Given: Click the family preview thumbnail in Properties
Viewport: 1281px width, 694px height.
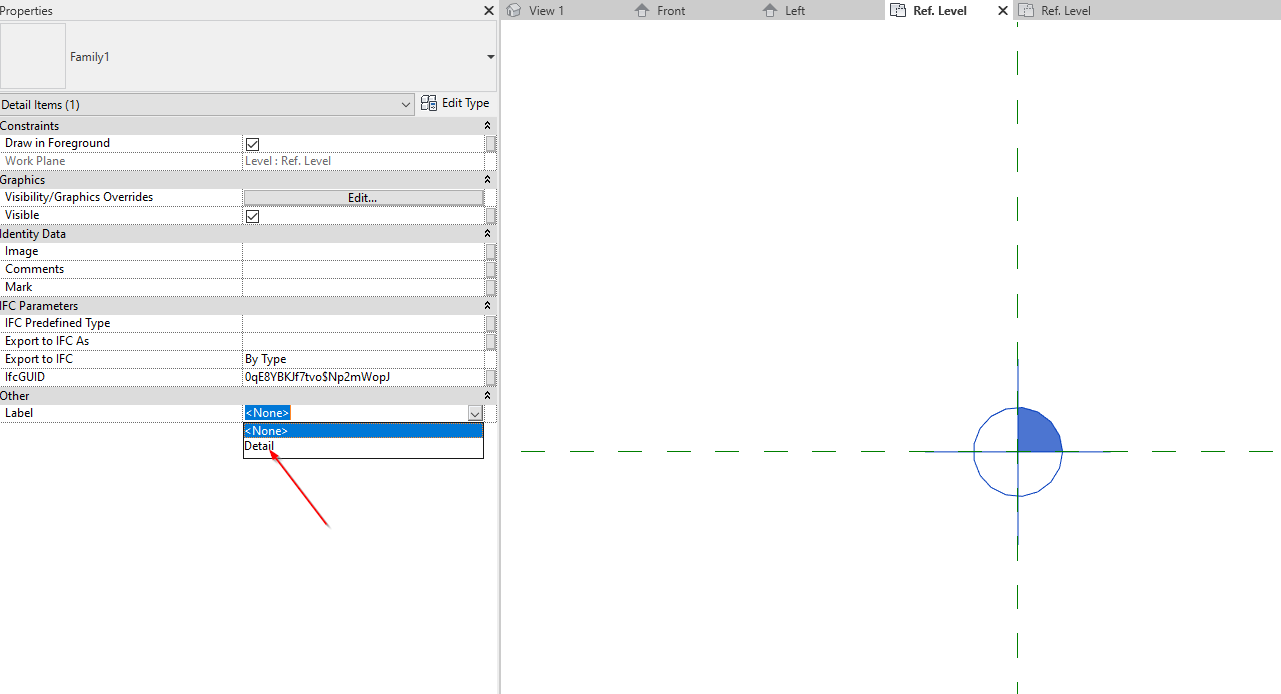Looking at the screenshot, I should (x=32, y=56).
